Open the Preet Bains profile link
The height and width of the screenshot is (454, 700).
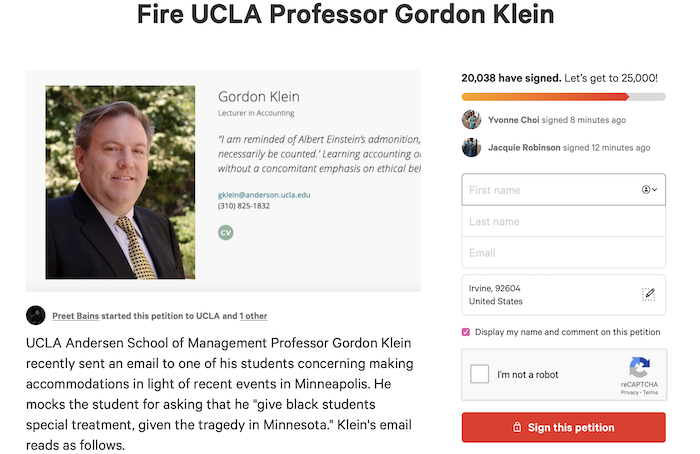pyautogui.click(x=75, y=316)
